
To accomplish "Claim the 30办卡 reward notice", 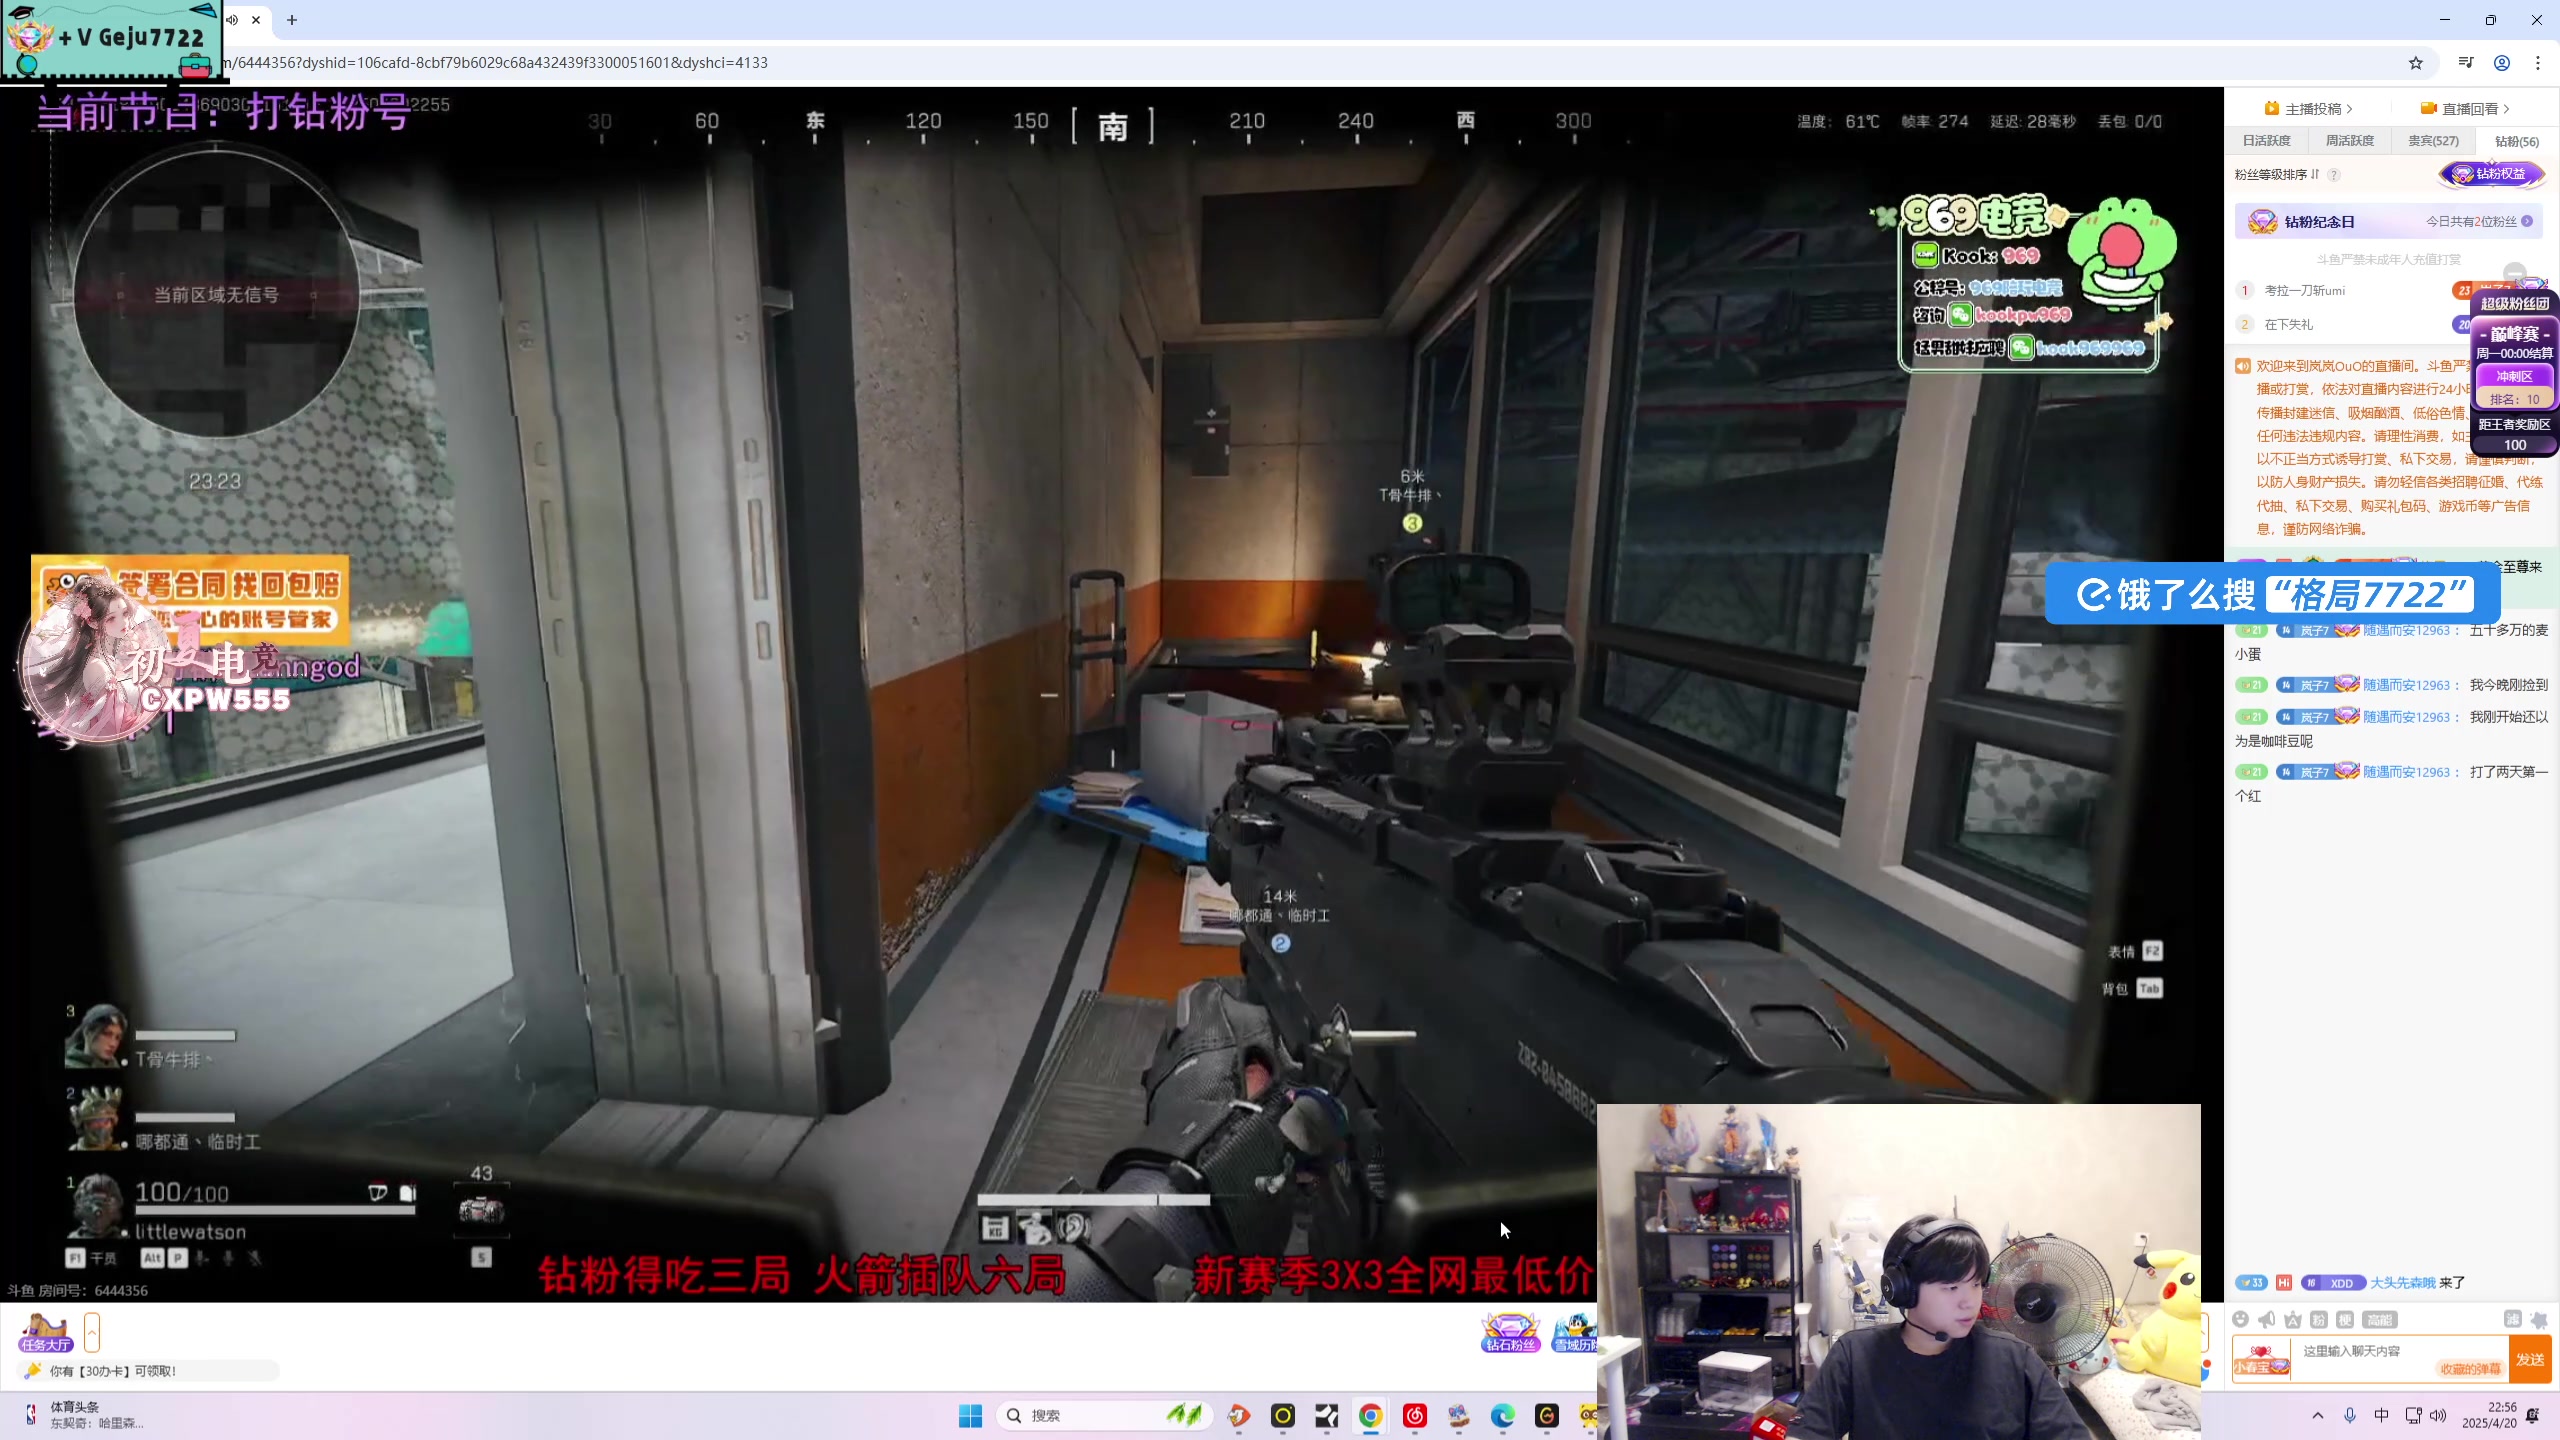I will coord(148,1371).
